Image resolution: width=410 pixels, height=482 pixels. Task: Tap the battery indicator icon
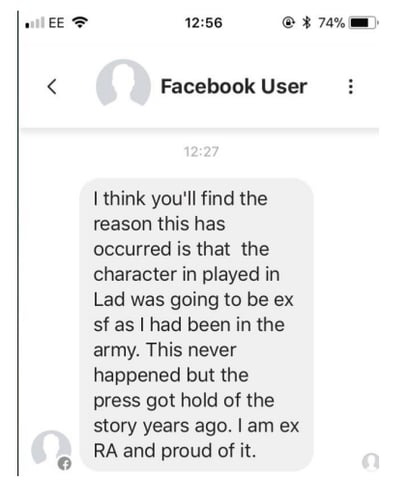[x=363, y=23]
